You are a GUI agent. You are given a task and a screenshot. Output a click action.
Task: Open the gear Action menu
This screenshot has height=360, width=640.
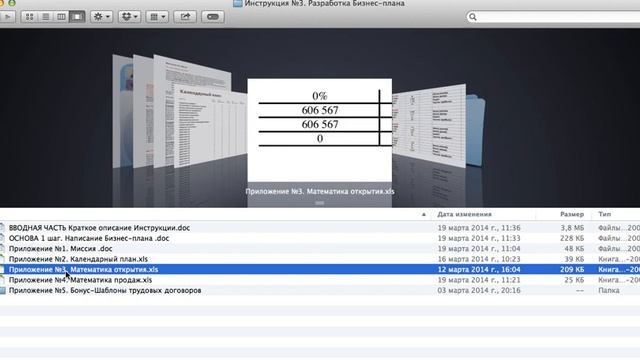coord(101,17)
